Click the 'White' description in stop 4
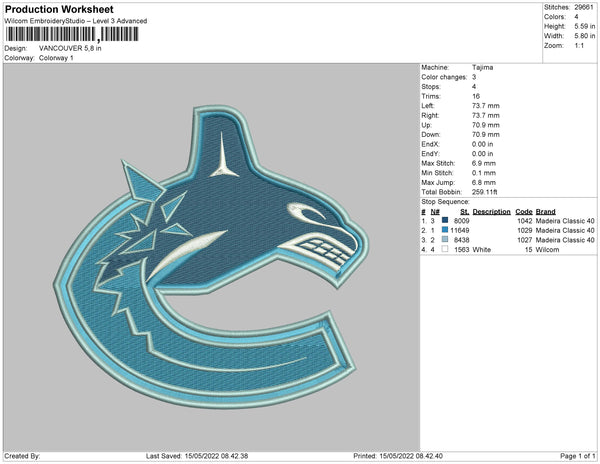The image size is (600, 464). click(482, 249)
